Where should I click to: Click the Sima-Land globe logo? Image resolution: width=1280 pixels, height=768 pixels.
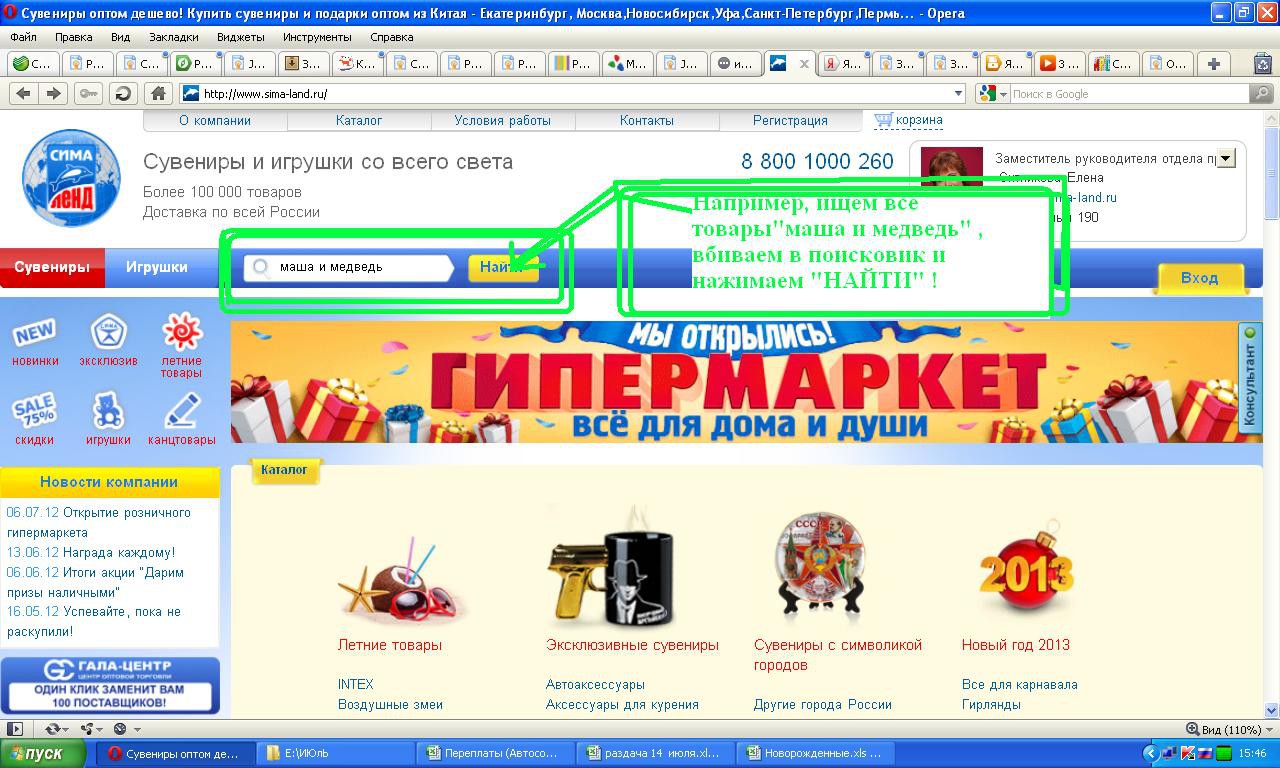(x=71, y=177)
